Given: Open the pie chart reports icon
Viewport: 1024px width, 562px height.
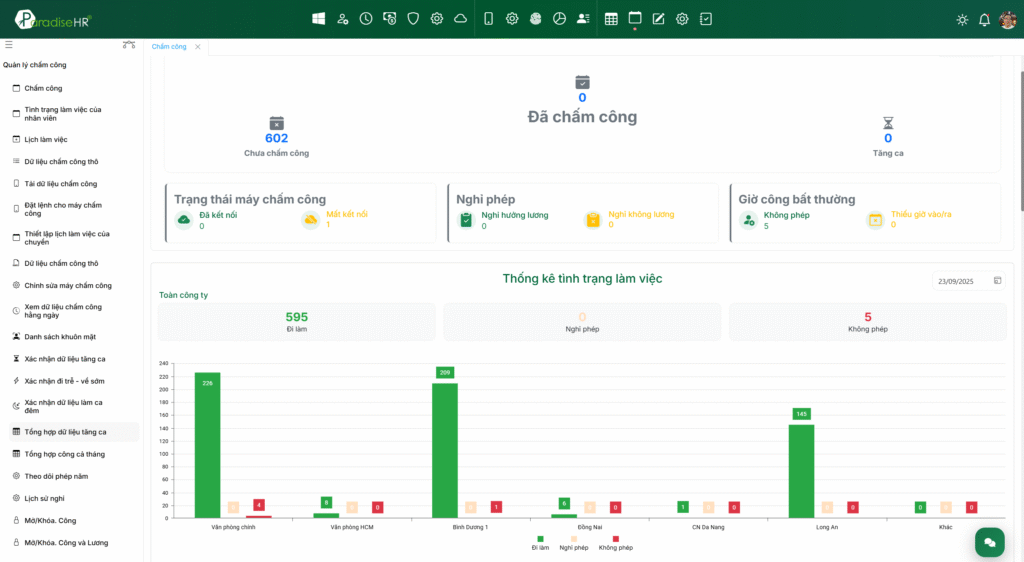Looking at the screenshot, I should pyautogui.click(x=560, y=19).
